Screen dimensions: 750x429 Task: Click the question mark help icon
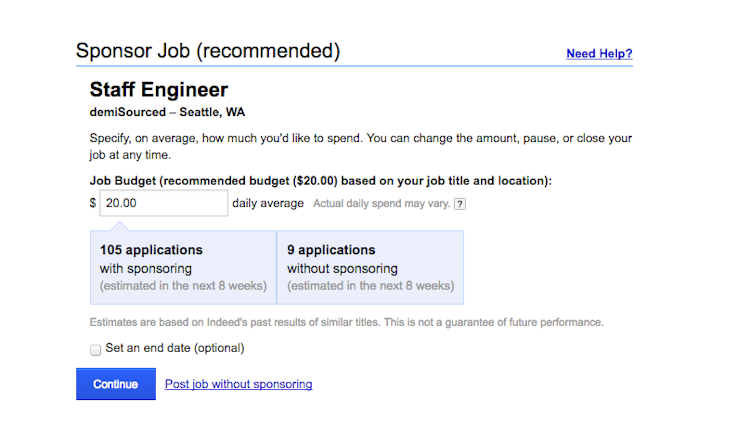(x=460, y=204)
